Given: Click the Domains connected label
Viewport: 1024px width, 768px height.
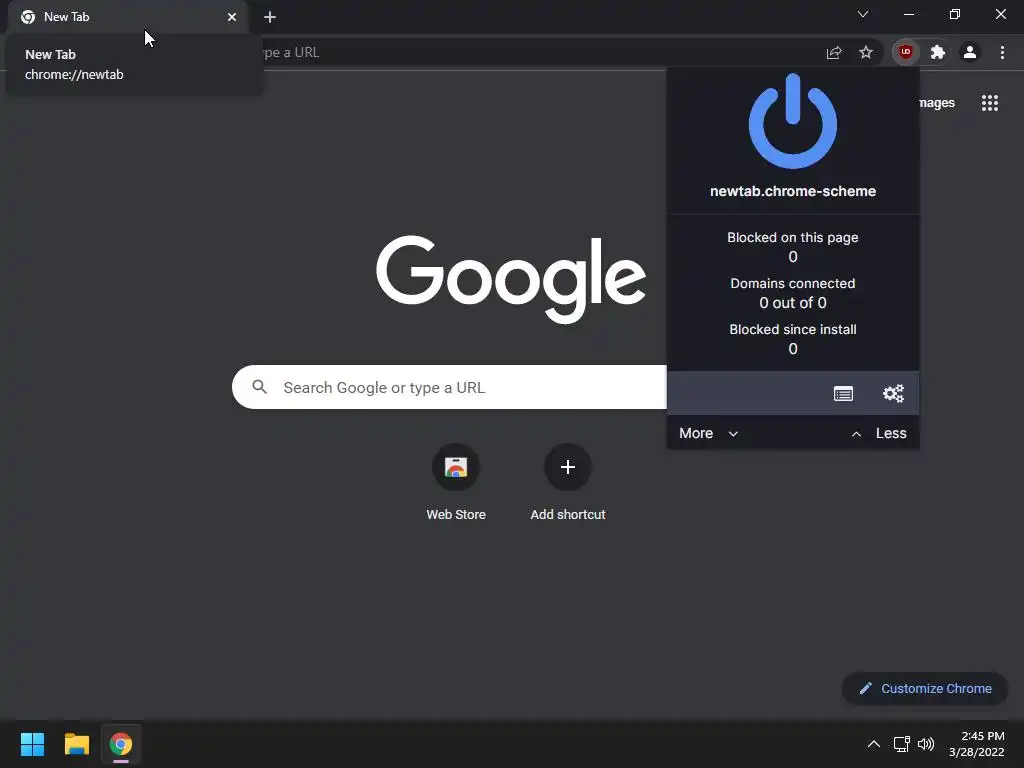Looking at the screenshot, I should click(x=793, y=283).
